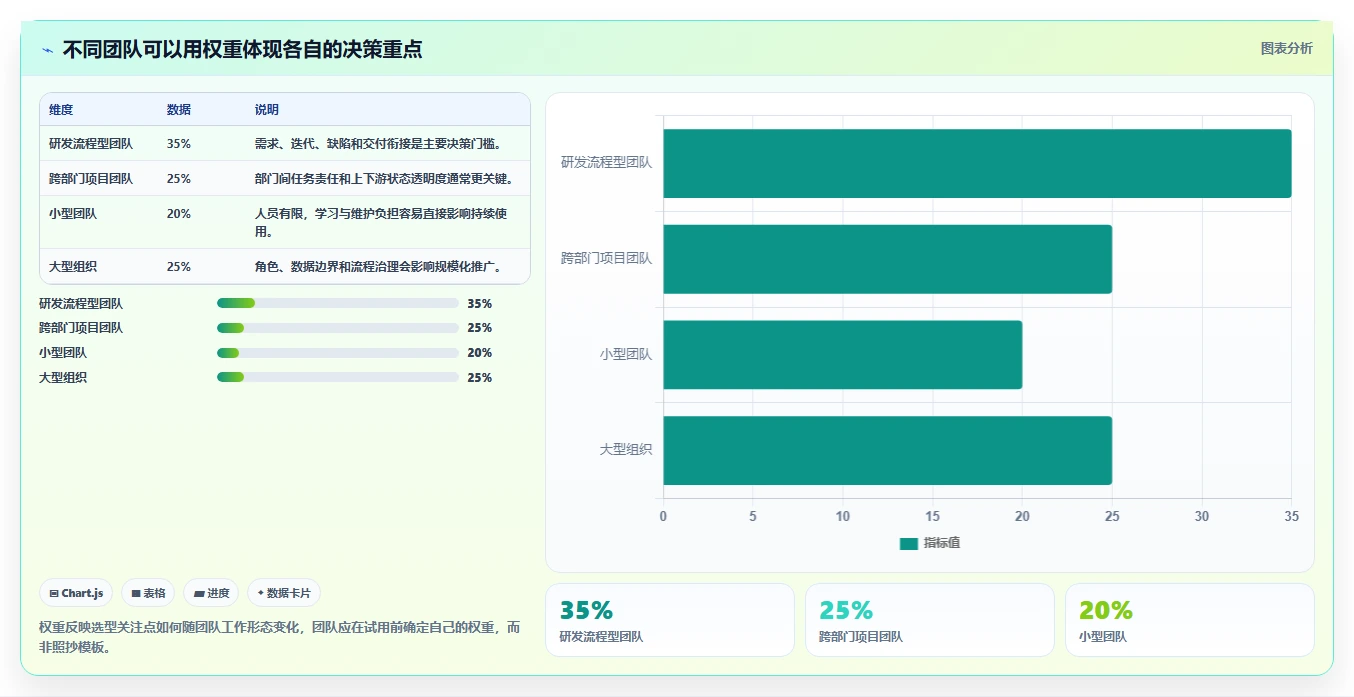Toggle the 指标值 legend color box
The width and height of the screenshot is (1354, 697).
[908, 543]
